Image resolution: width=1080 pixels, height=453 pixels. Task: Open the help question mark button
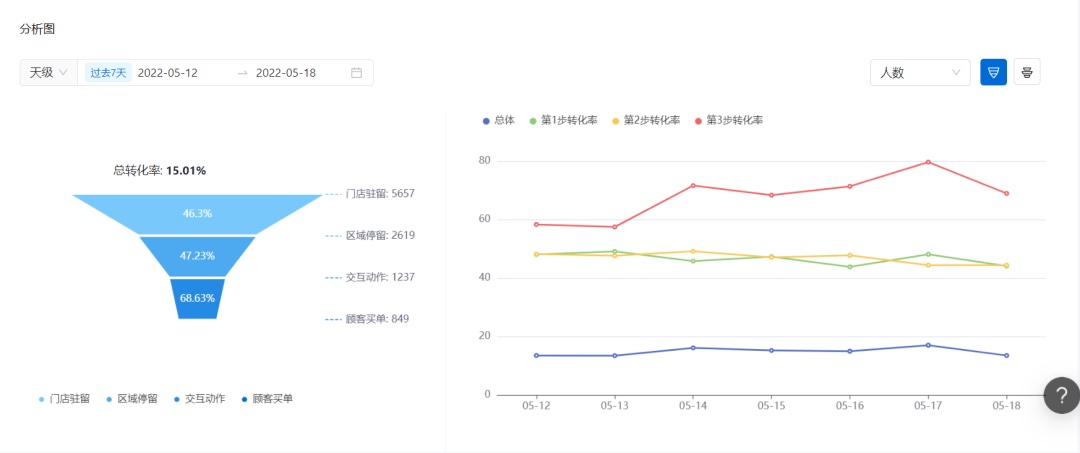point(1061,395)
